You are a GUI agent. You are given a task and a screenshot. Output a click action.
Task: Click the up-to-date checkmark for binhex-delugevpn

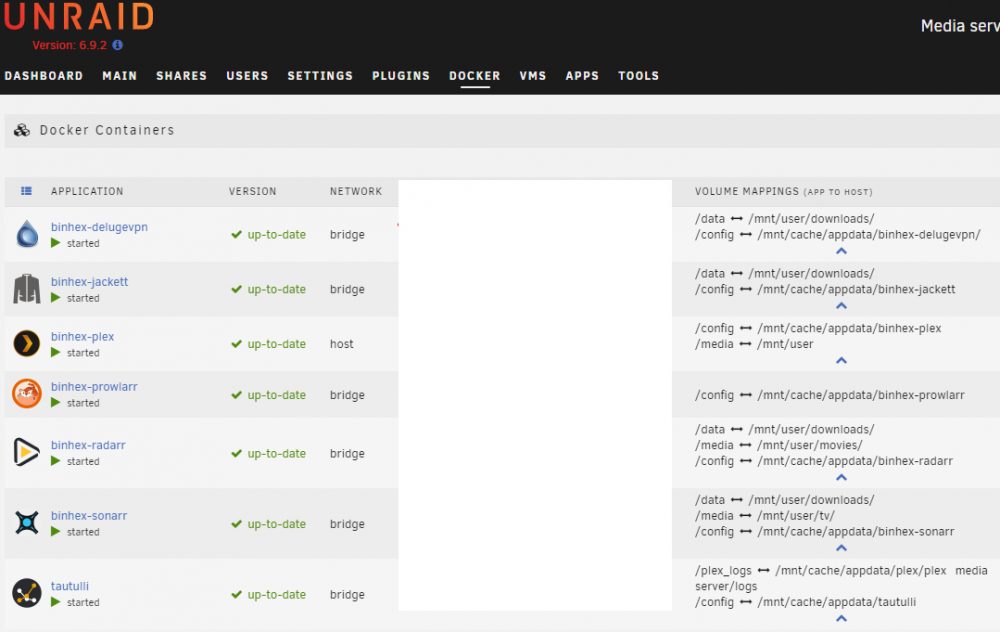click(237, 235)
